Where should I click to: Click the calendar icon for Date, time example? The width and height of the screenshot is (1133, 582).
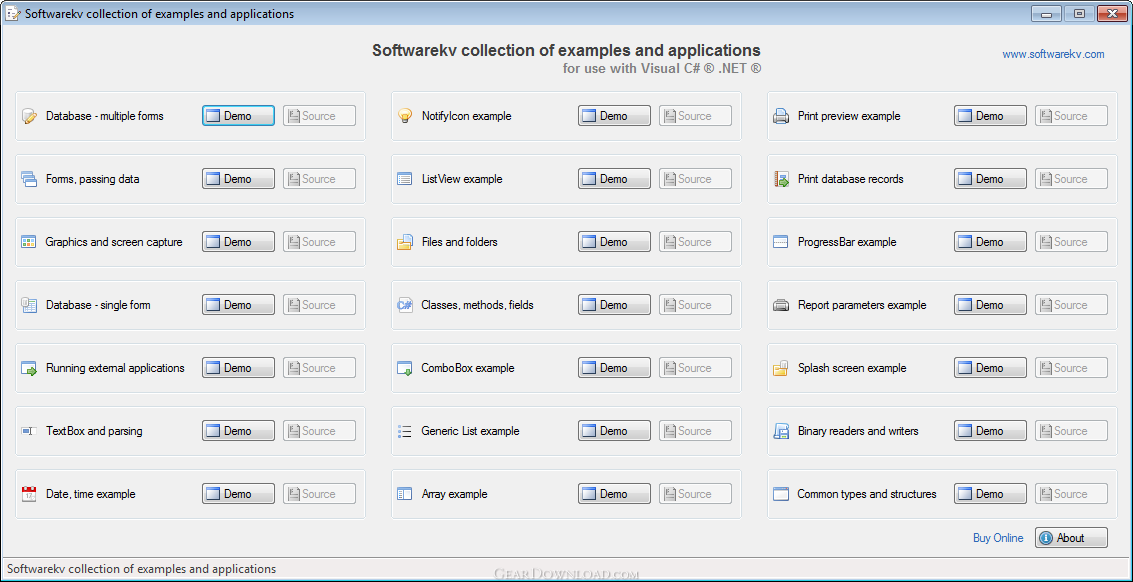[x=29, y=494]
